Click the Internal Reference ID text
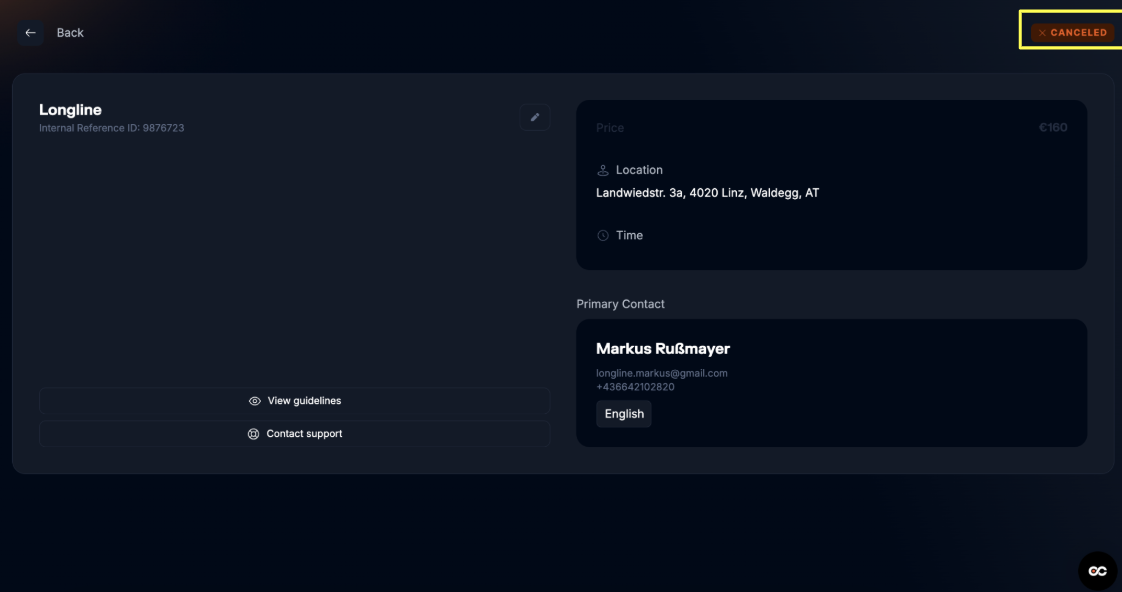1122x592 pixels. [x=111, y=128]
